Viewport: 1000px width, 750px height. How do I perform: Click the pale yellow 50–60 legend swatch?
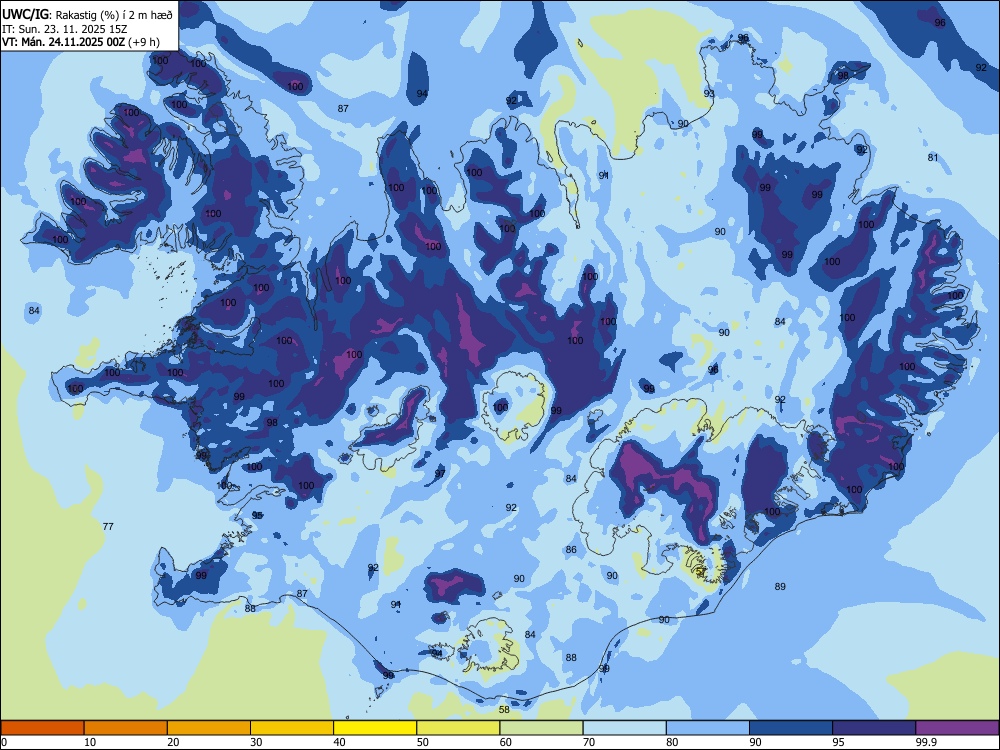[458, 728]
